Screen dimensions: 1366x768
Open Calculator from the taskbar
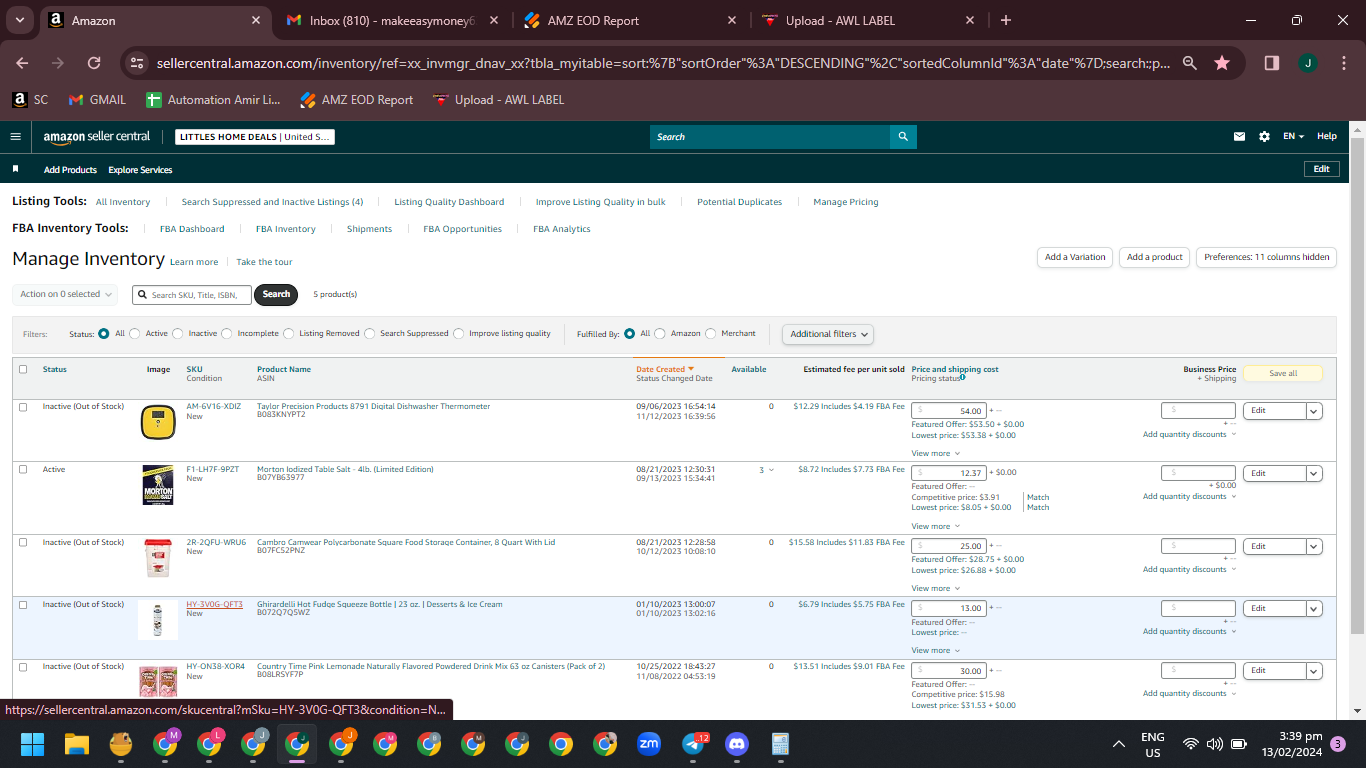pos(781,744)
